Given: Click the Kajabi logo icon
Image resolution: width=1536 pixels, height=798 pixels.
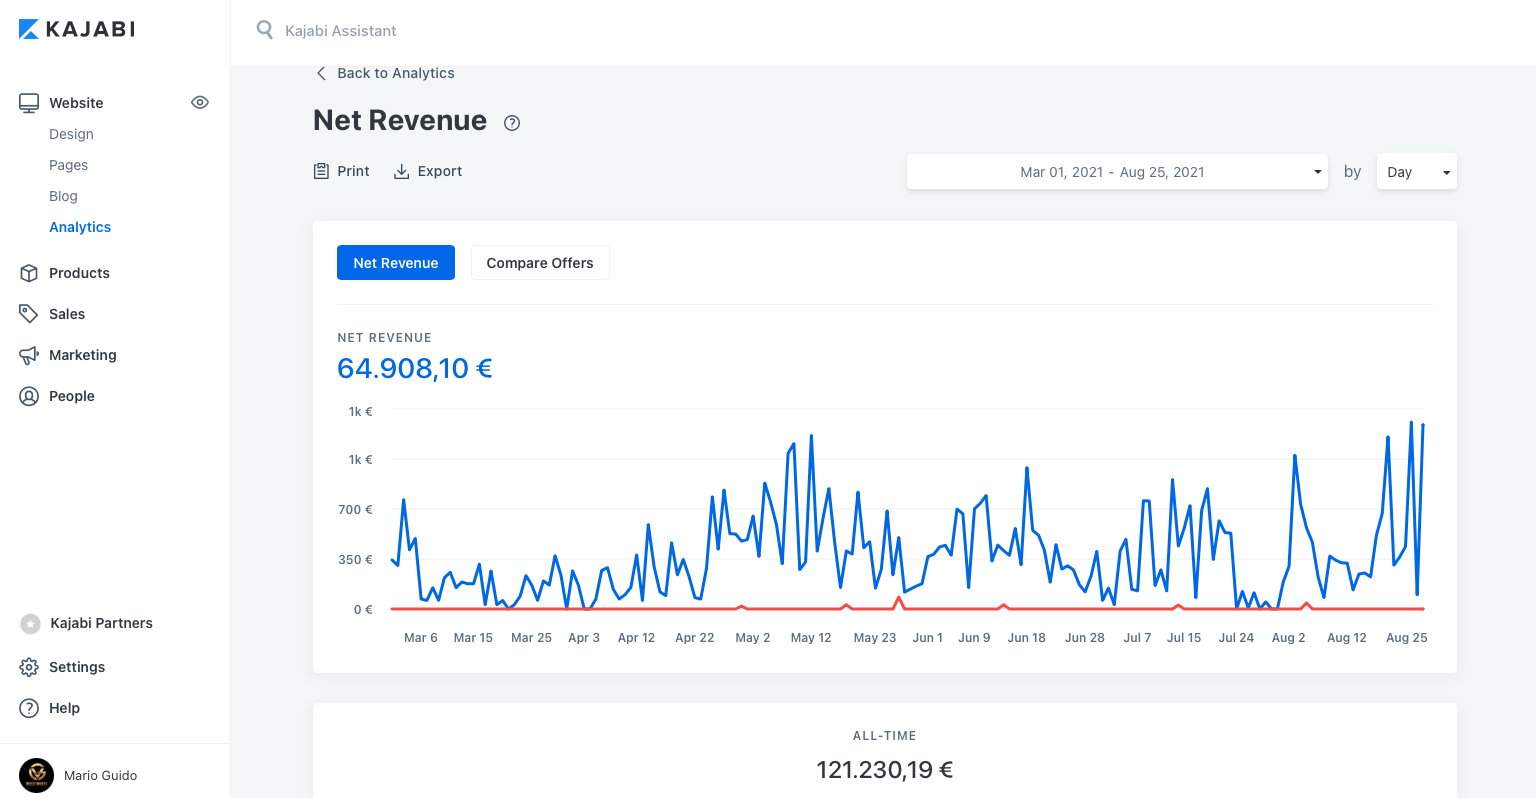Looking at the screenshot, I should [29, 29].
